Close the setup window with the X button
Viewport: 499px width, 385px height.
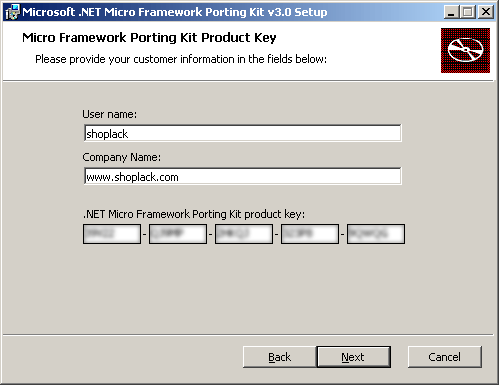[x=486, y=12]
